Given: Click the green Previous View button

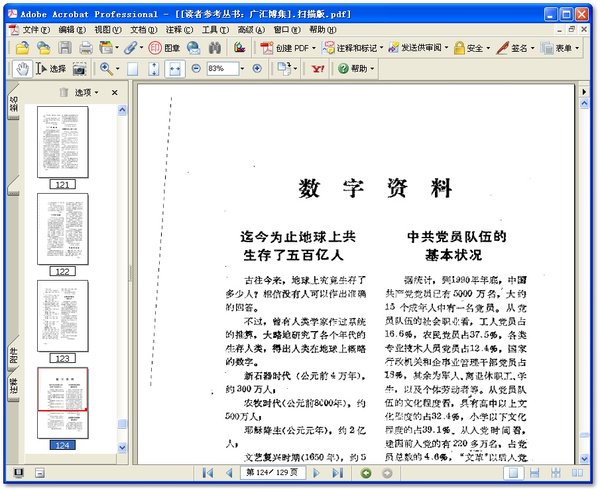Looking at the screenshot, I should (x=366, y=473).
